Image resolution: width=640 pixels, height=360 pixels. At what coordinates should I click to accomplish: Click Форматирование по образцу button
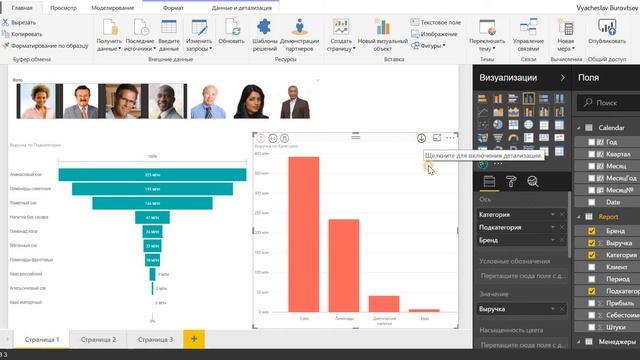45,46
